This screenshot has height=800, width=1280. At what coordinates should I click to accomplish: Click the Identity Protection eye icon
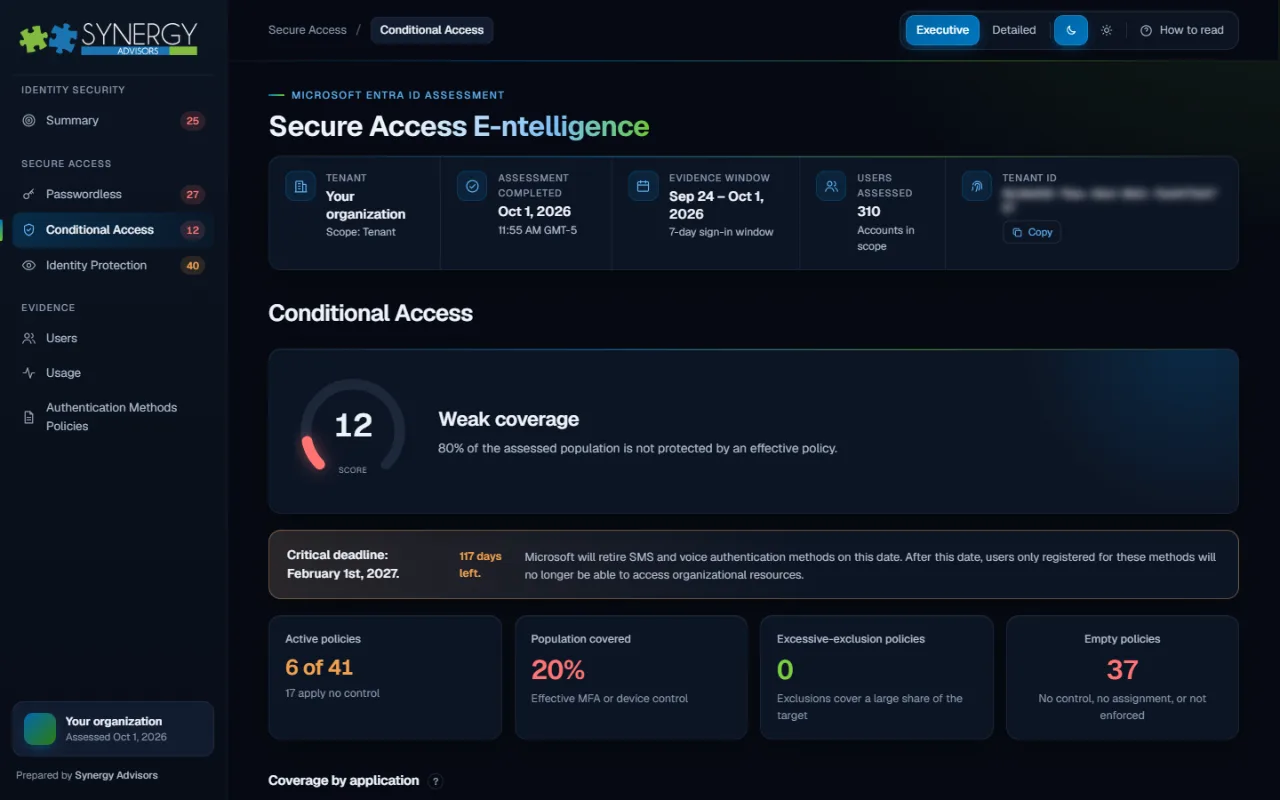click(29, 265)
